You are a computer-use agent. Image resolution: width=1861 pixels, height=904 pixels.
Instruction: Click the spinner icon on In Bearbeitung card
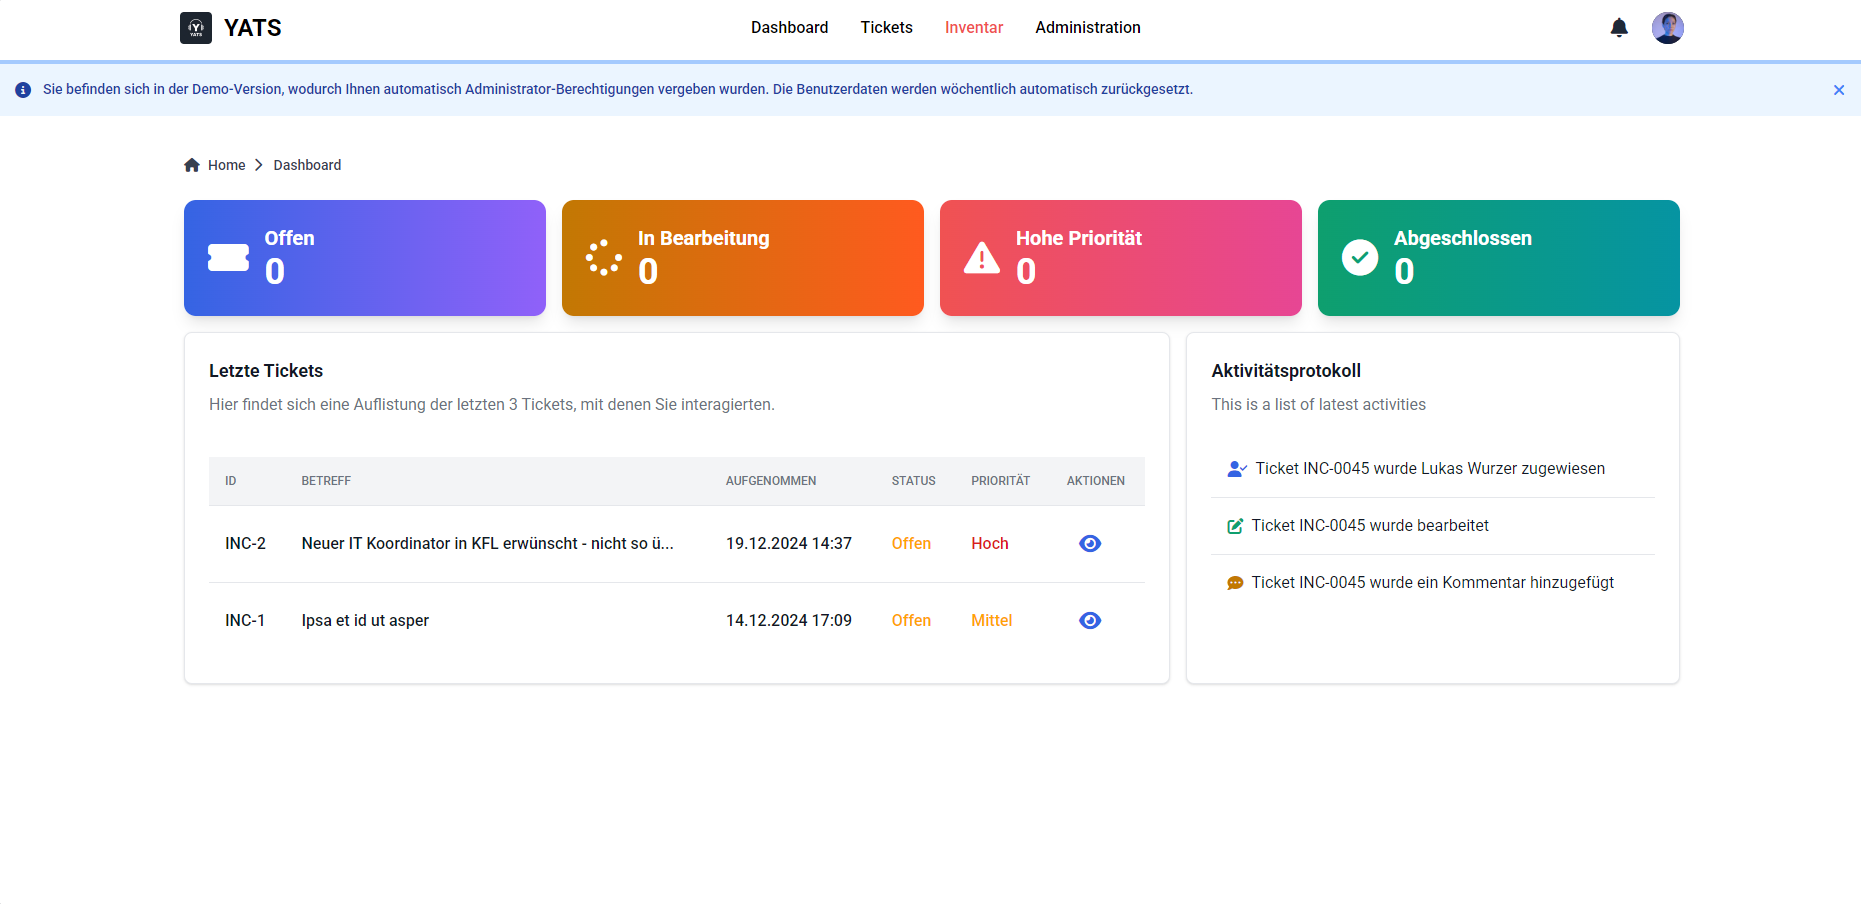(x=604, y=258)
